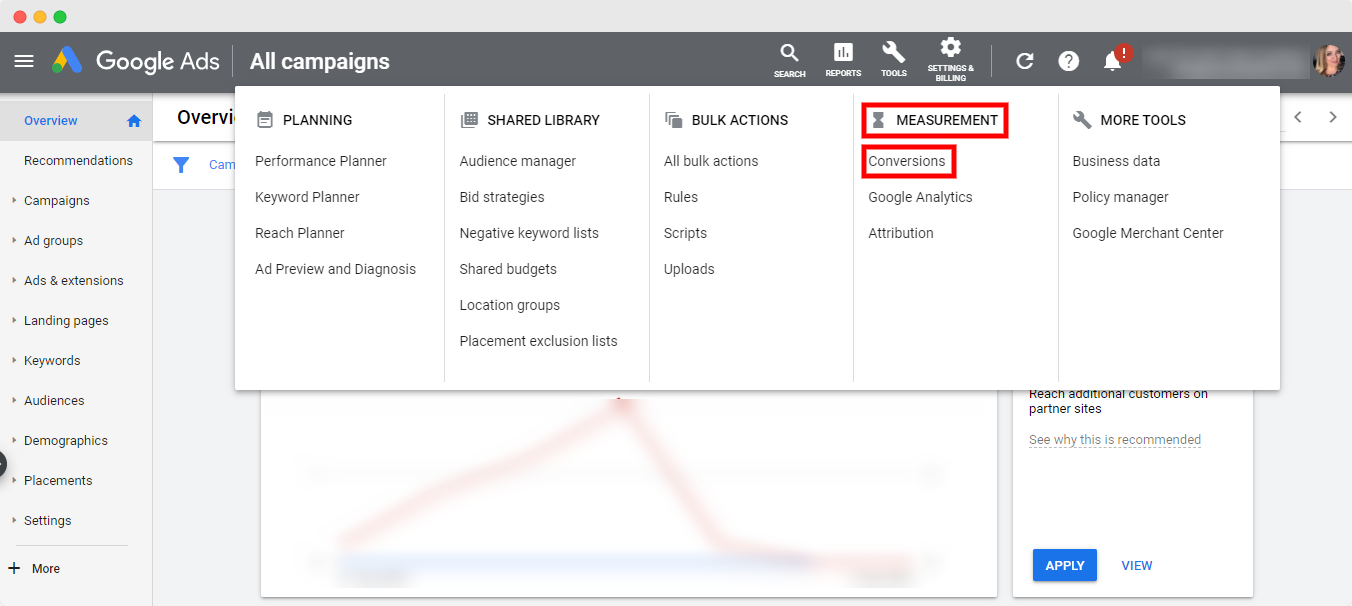Viewport: 1352px width, 606px height.
Task: Click 'See why this is recommended' link
Action: click(1114, 440)
